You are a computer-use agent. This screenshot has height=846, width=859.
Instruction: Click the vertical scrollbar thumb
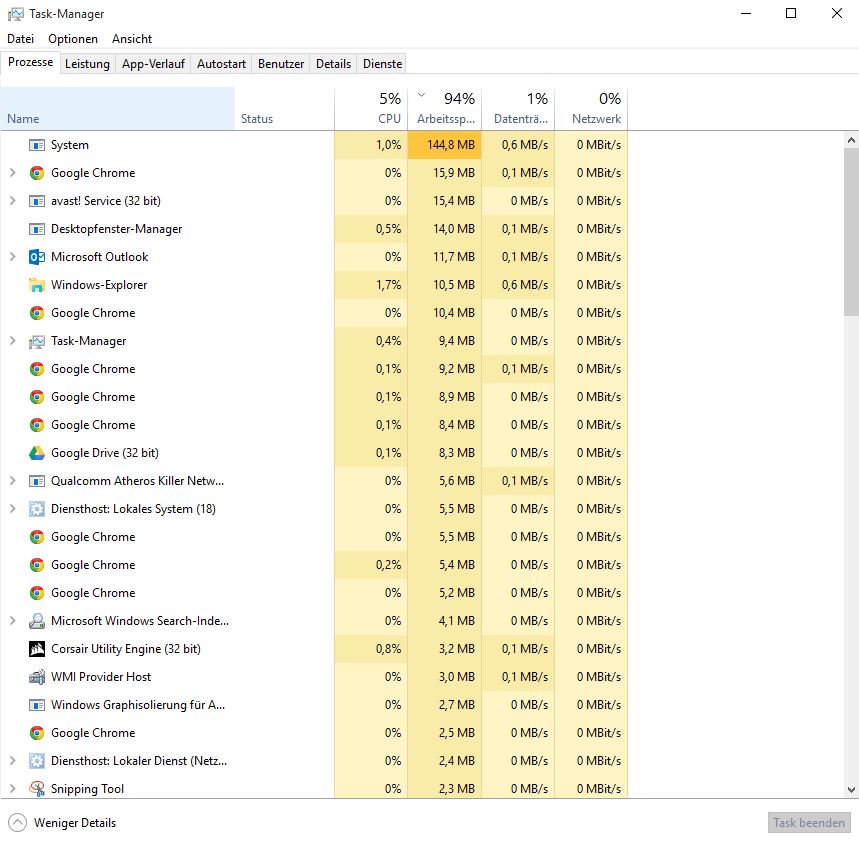(851, 231)
